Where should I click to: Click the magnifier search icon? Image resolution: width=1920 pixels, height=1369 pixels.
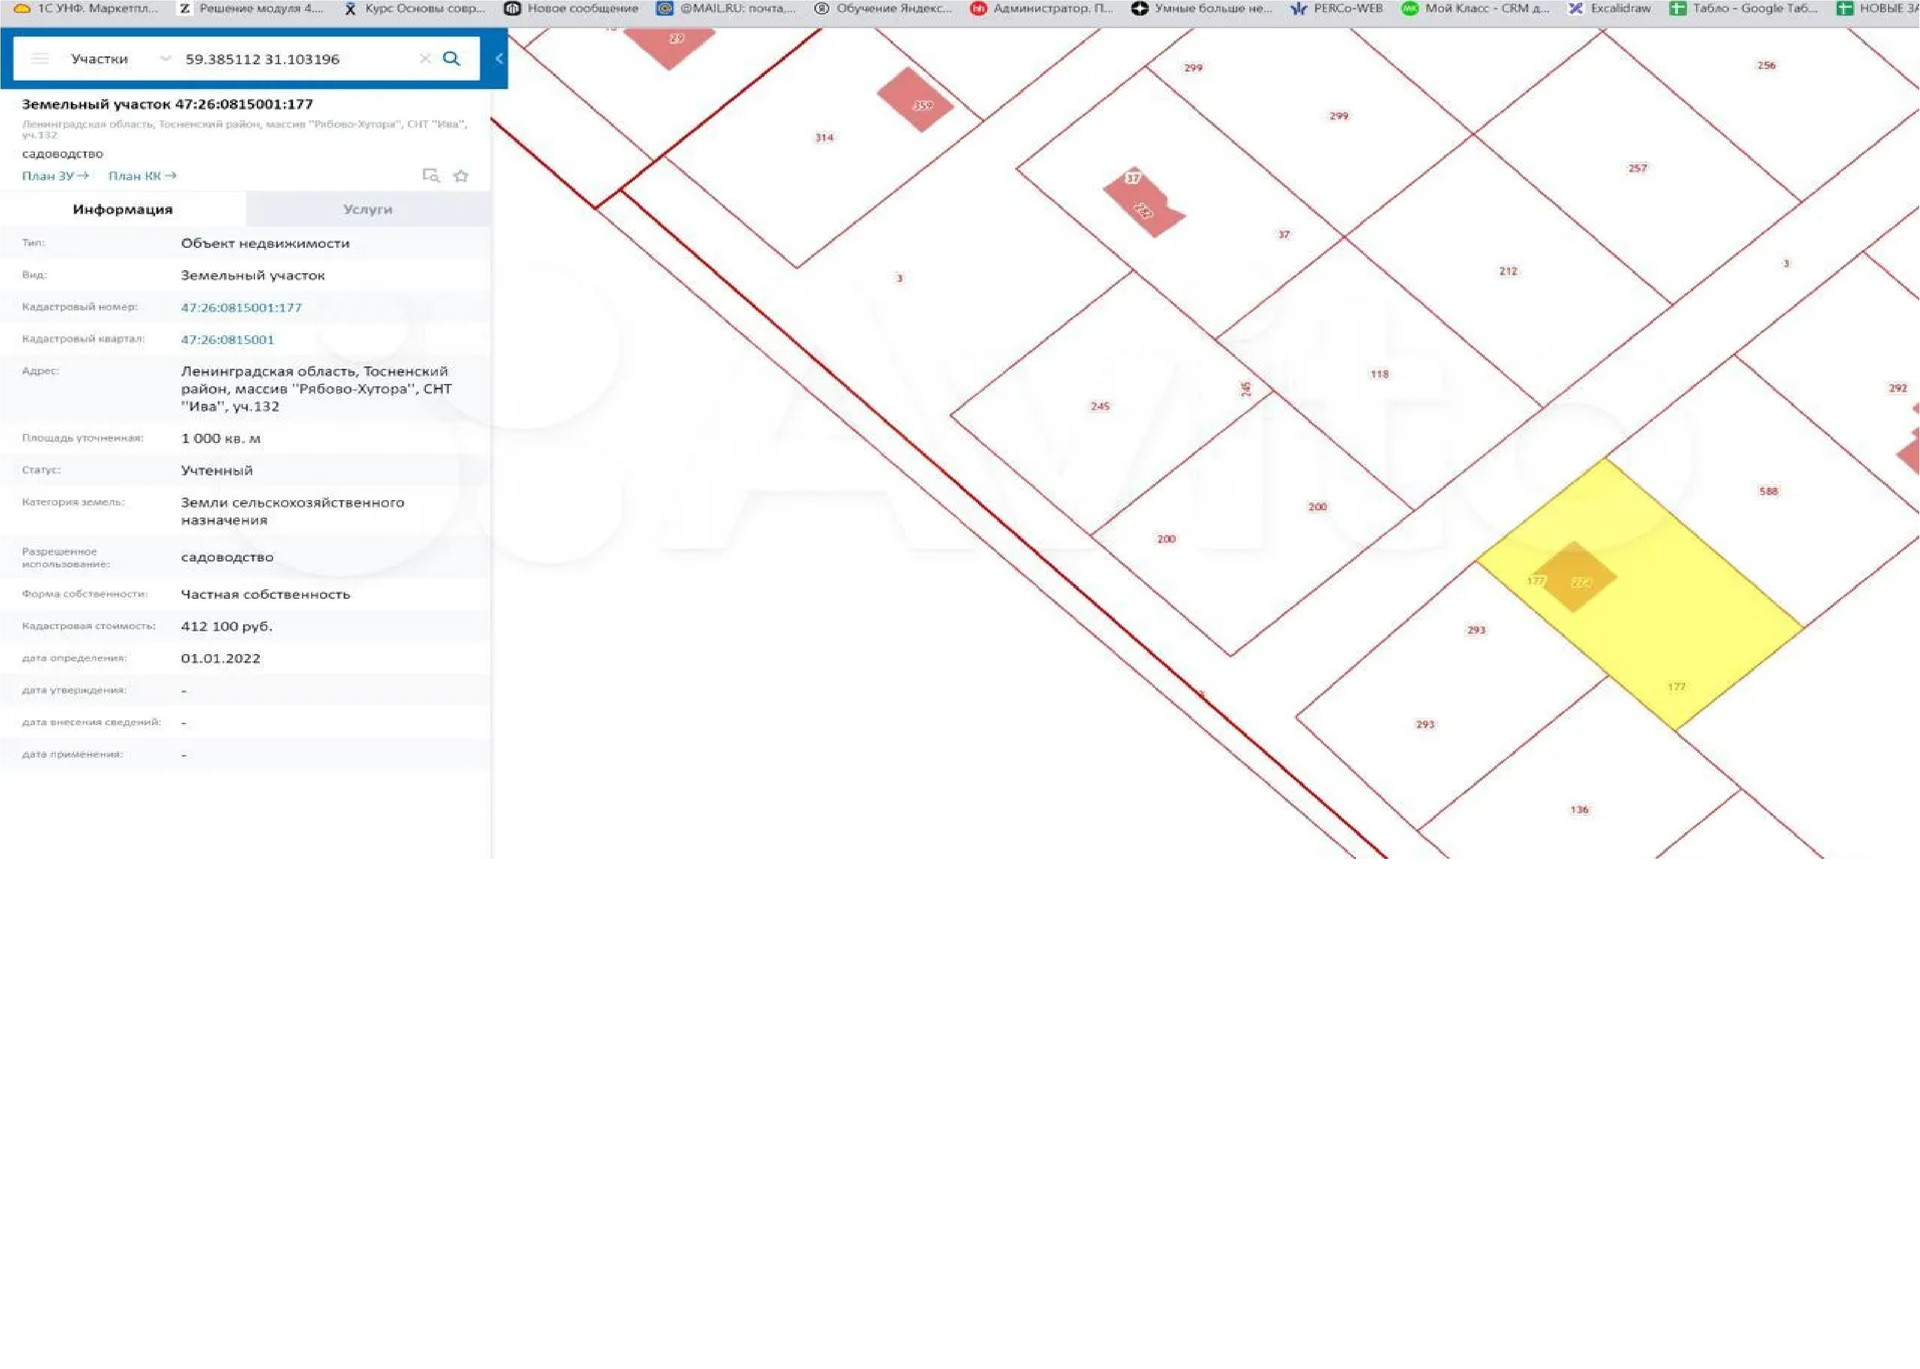point(452,59)
